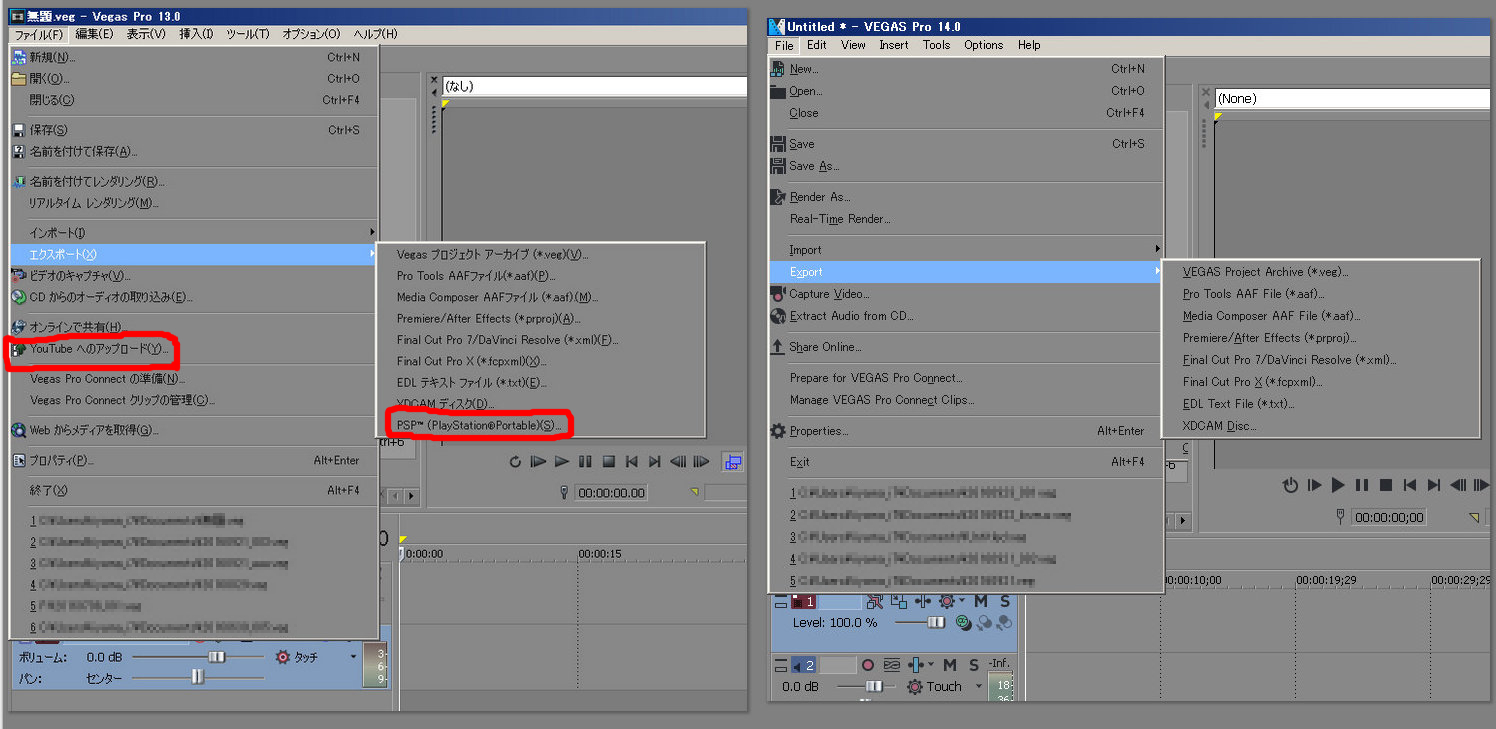Click the 00:00:00.00 timecode field in Vegas 13
The height and width of the screenshot is (729, 1496).
click(x=611, y=493)
